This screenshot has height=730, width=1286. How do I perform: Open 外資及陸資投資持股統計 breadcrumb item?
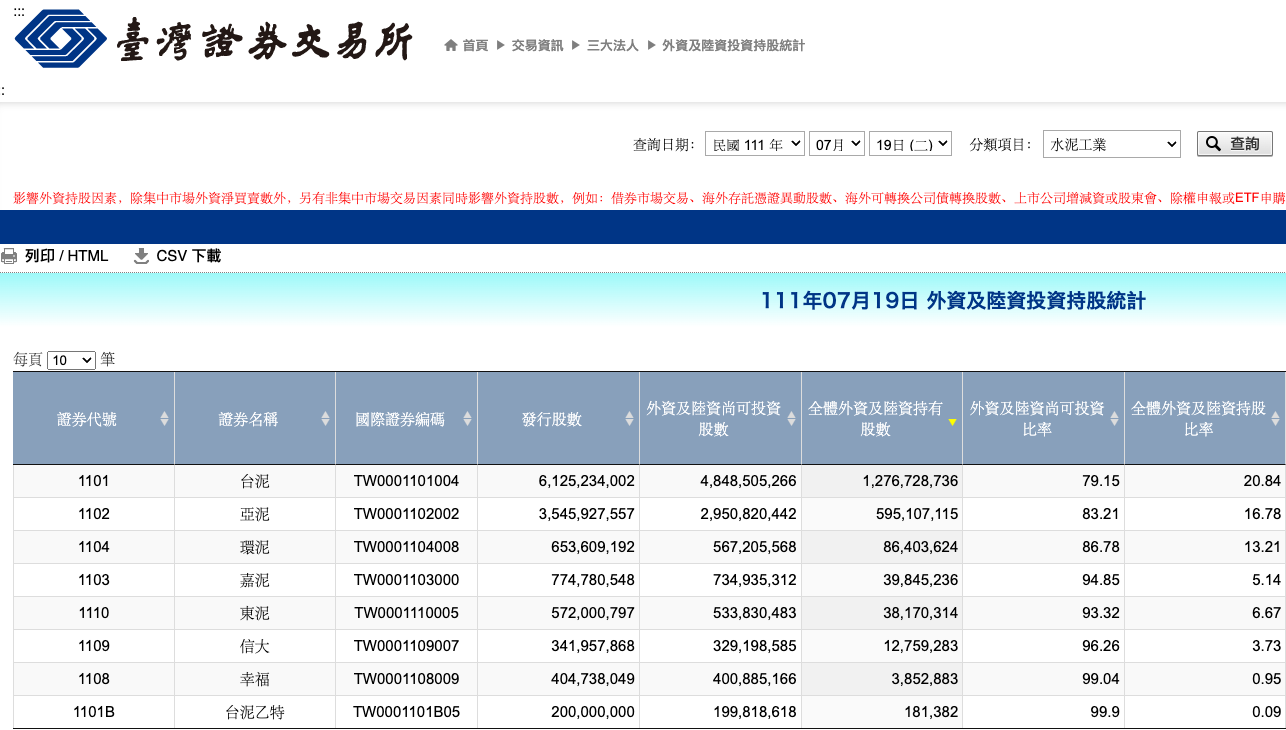(x=733, y=45)
